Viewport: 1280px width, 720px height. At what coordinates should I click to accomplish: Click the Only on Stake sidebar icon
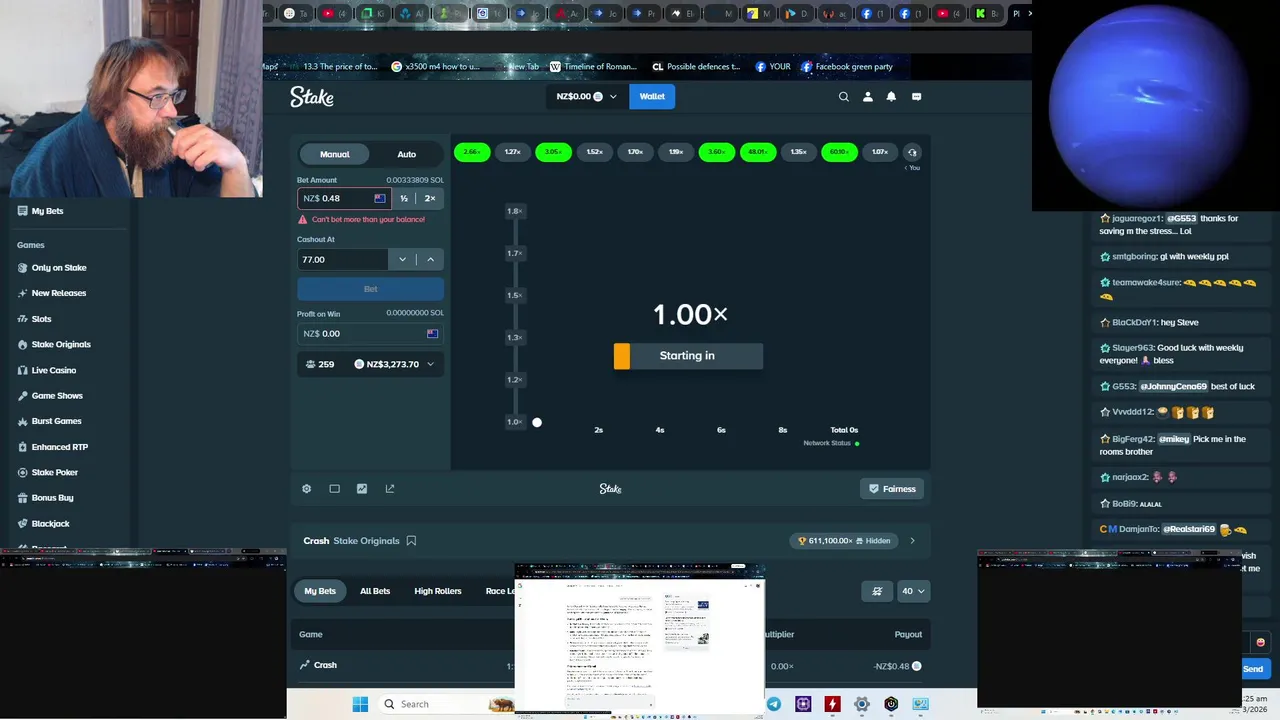click(x=22, y=268)
